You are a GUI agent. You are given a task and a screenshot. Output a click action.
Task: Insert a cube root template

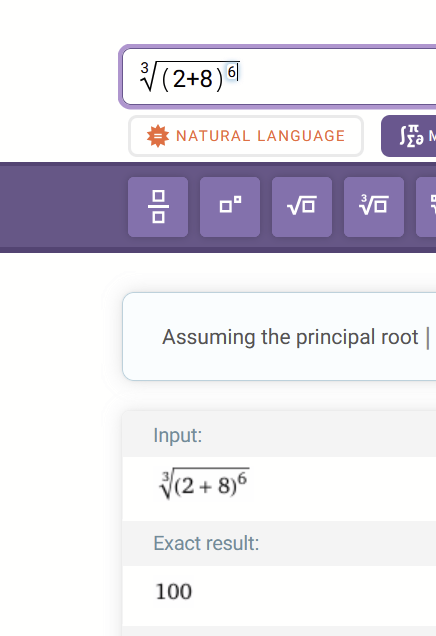coord(374,207)
